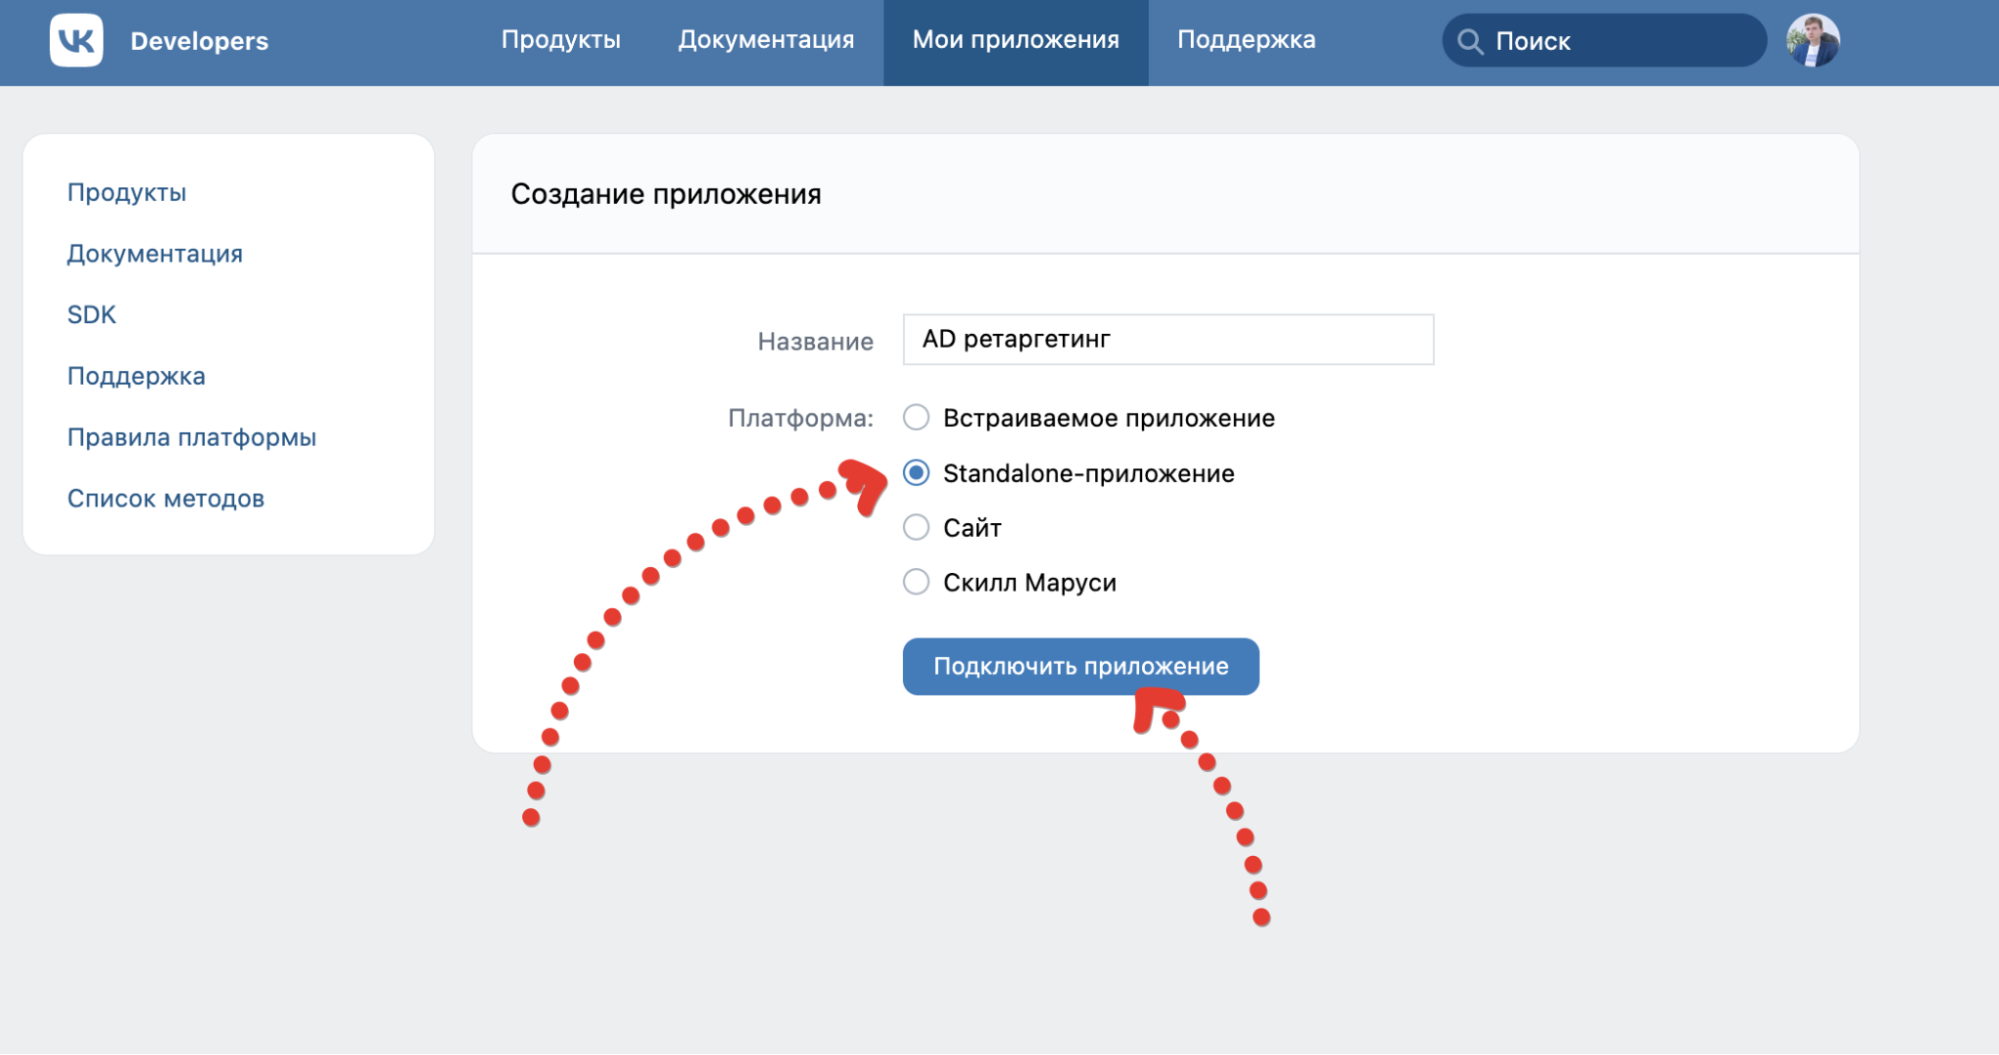This screenshot has height=1055, width=1999.
Task: Open Продукты in top navigation
Action: [561, 40]
